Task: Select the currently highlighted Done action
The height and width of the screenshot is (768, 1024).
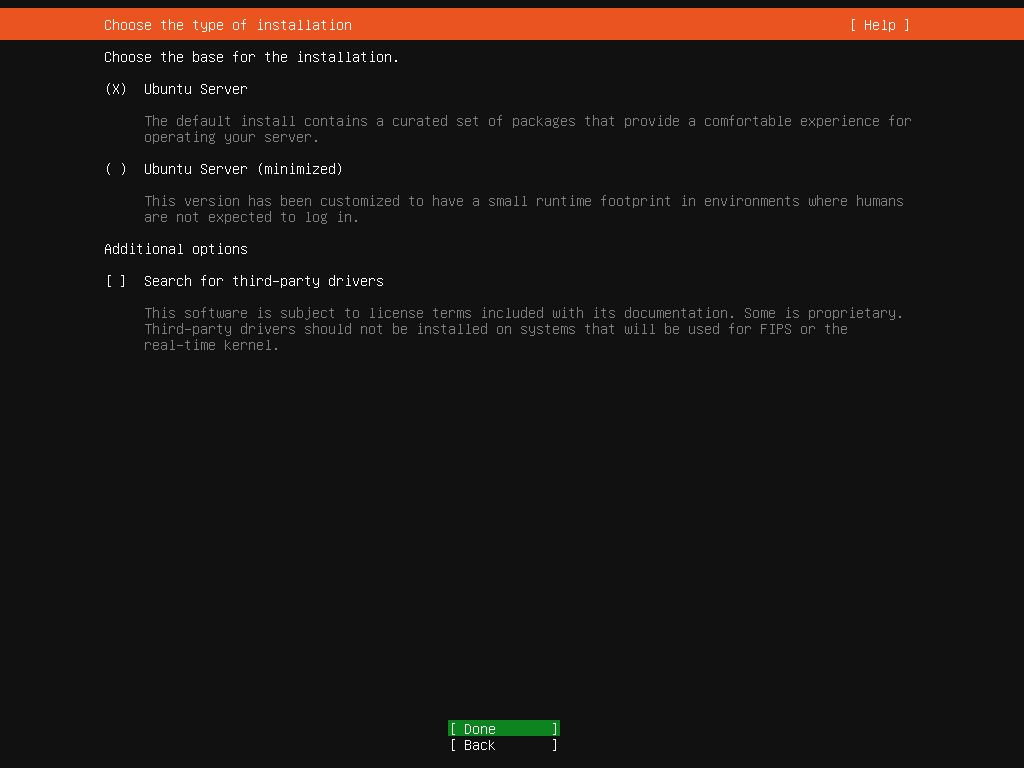Action: click(503, 728)
